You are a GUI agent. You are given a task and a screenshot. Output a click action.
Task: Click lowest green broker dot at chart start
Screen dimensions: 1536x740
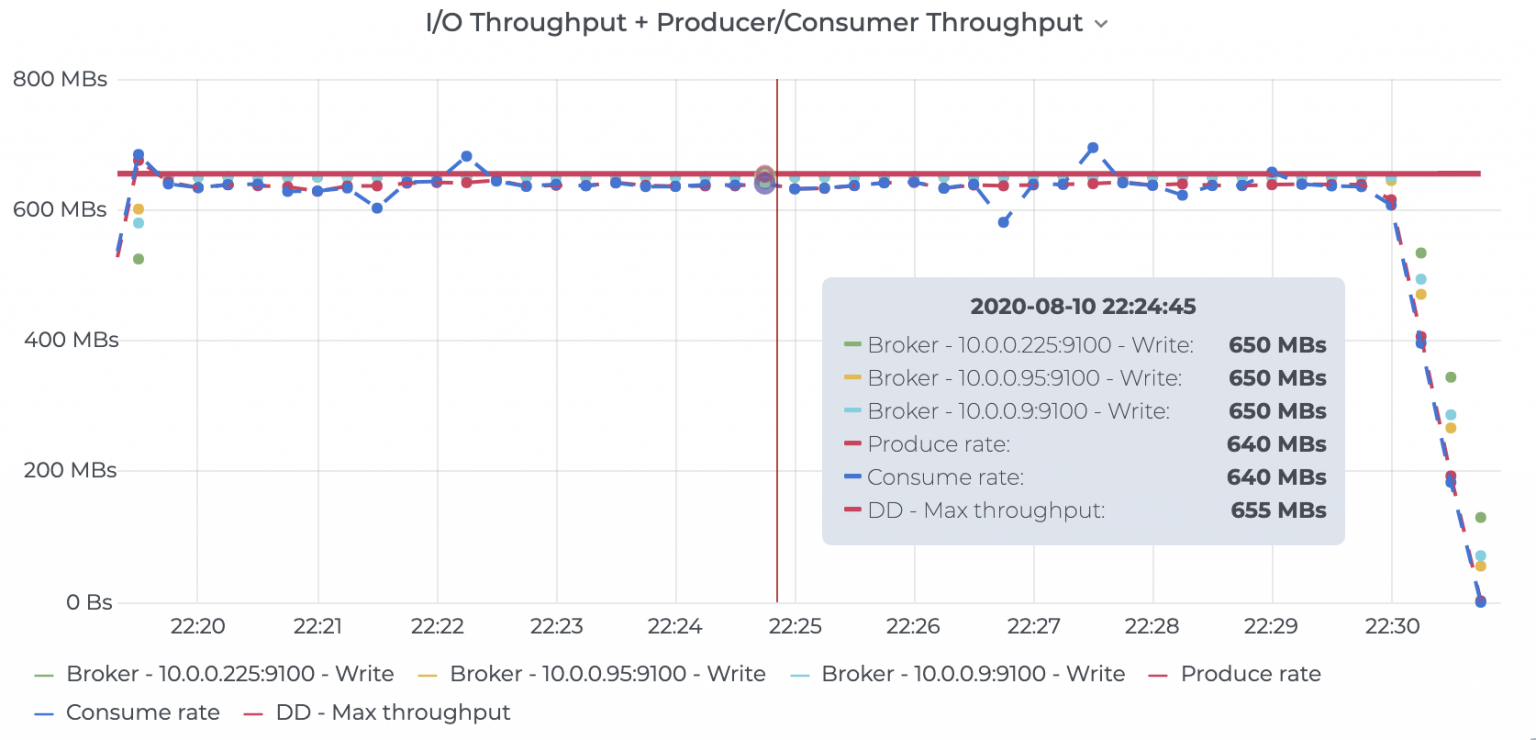click(138, 259)
